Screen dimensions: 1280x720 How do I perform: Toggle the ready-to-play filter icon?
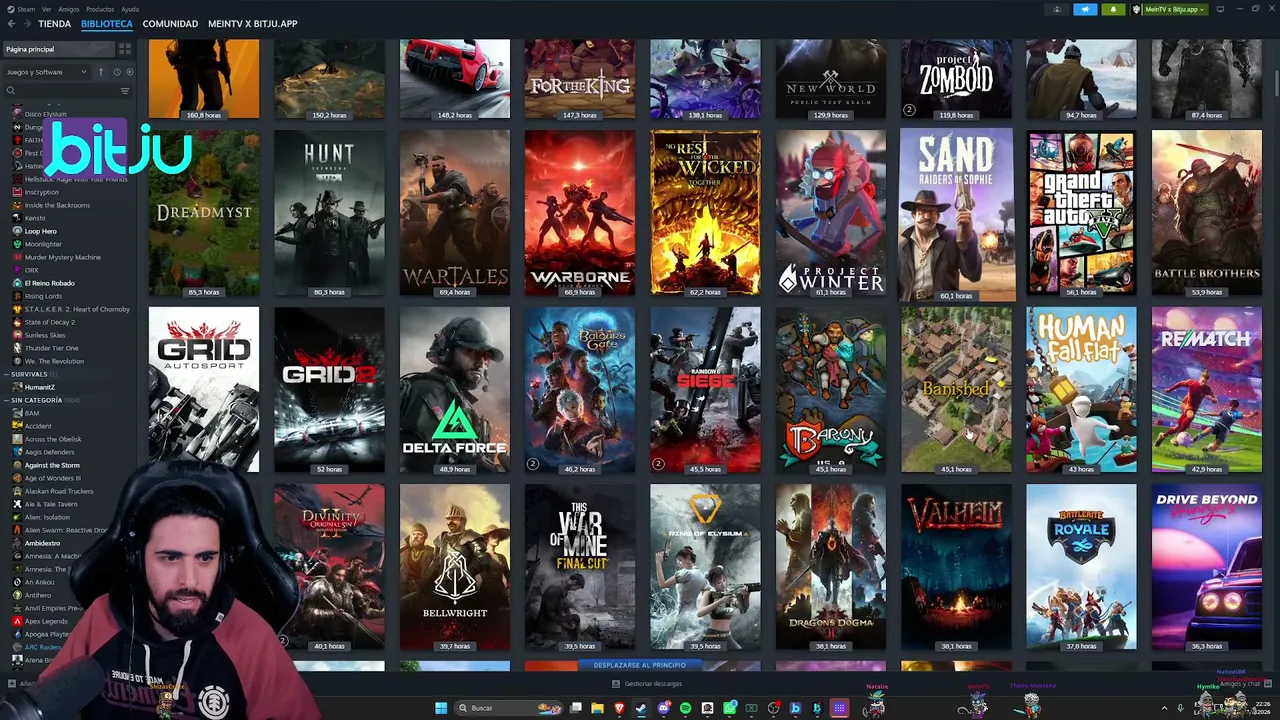tap(129, 72)
